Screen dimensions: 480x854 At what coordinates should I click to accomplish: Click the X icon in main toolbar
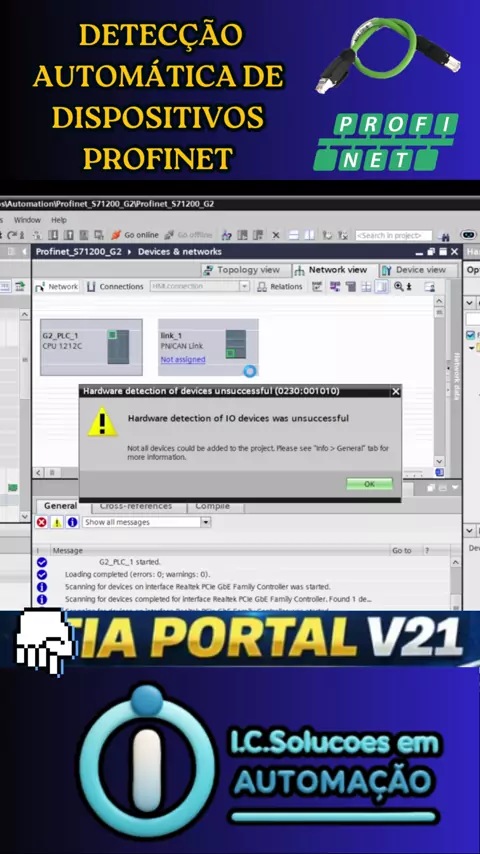click(x=276, y=235)
